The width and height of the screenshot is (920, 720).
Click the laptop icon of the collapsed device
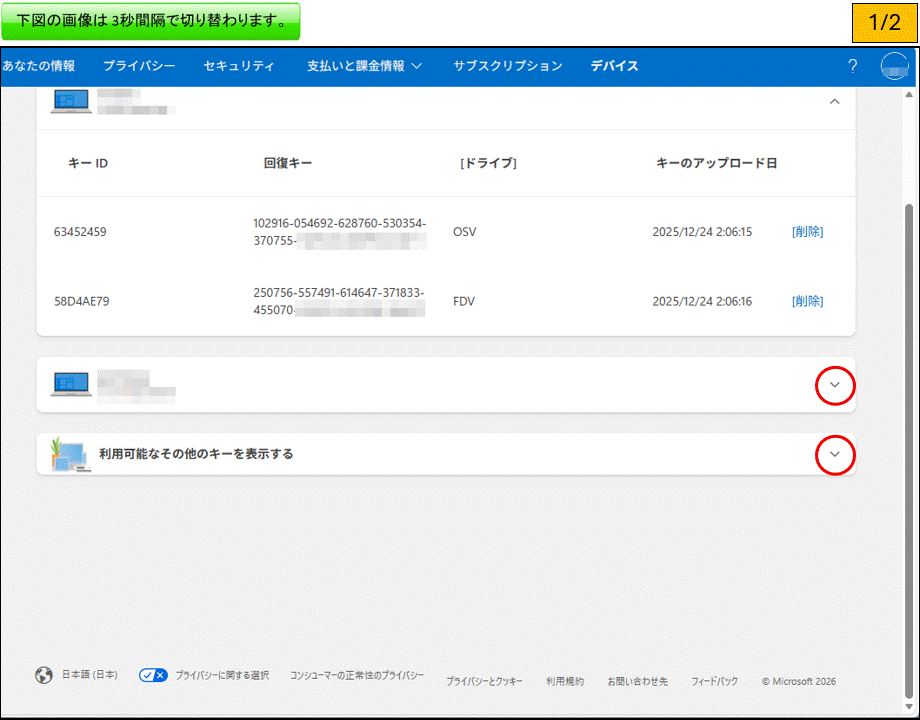pyautogui.click(x=70, y=386)
